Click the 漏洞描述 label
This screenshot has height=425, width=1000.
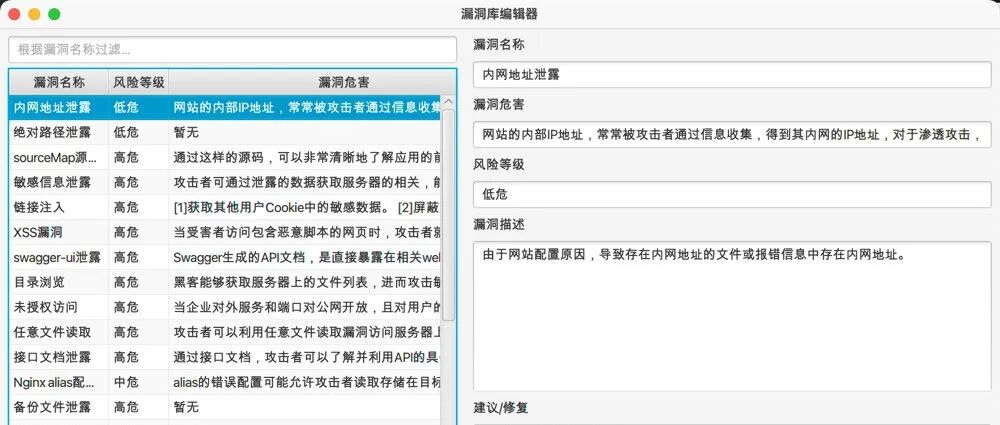click(x=499, y=225)
